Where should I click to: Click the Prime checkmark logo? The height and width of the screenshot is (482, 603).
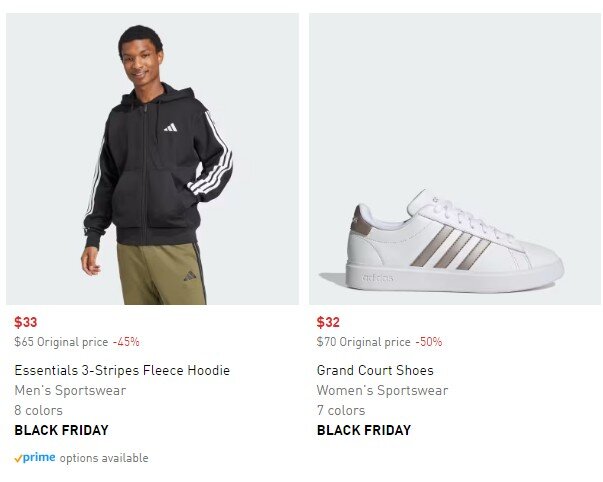point(35,458)
